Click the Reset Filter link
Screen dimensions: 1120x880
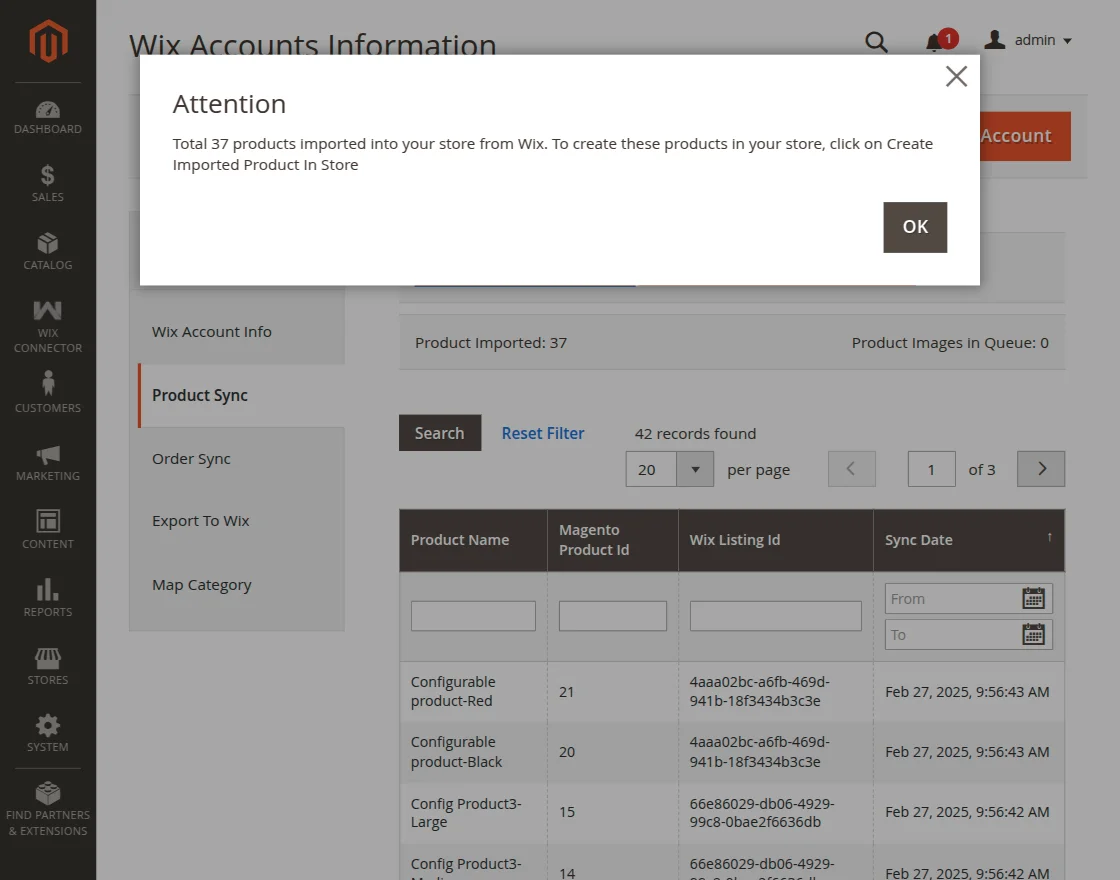(543, 433)
